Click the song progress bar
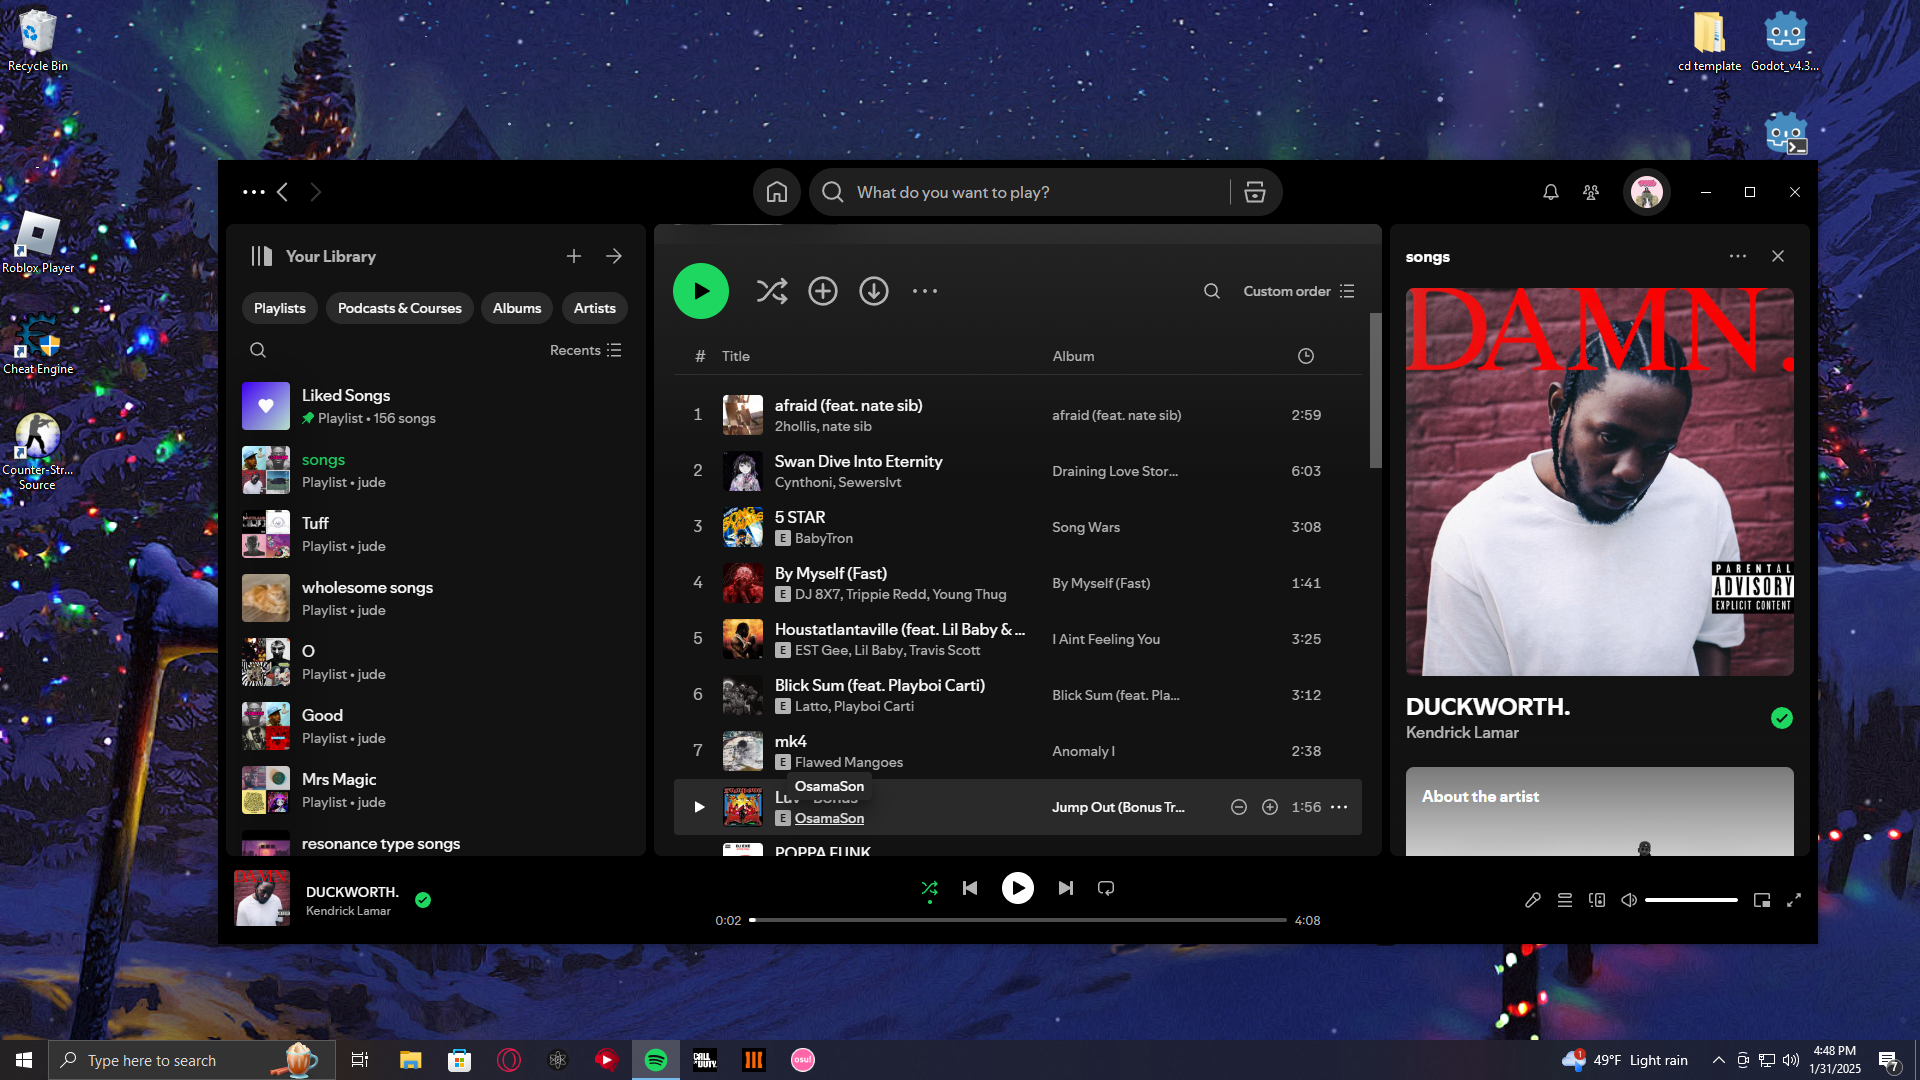The width and height of the screenshot is (1920, 1080). coord(1018,920)
